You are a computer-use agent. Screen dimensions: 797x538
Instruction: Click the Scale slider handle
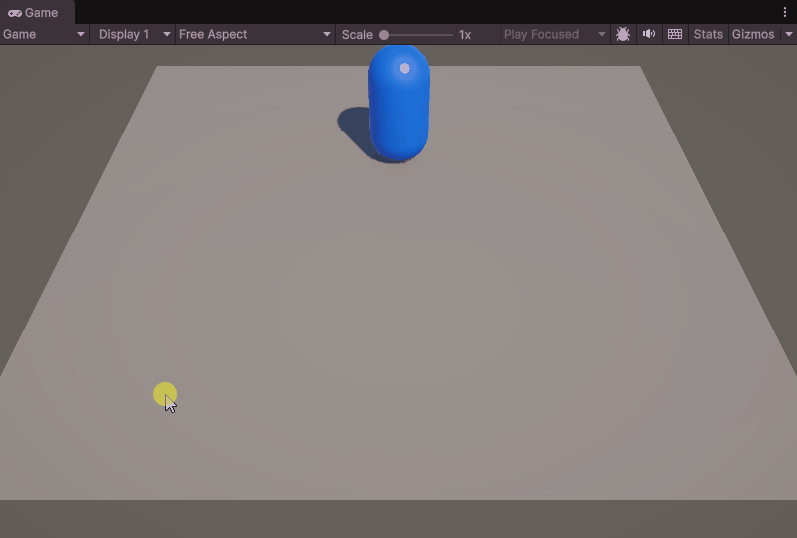(x=384, y=35)
